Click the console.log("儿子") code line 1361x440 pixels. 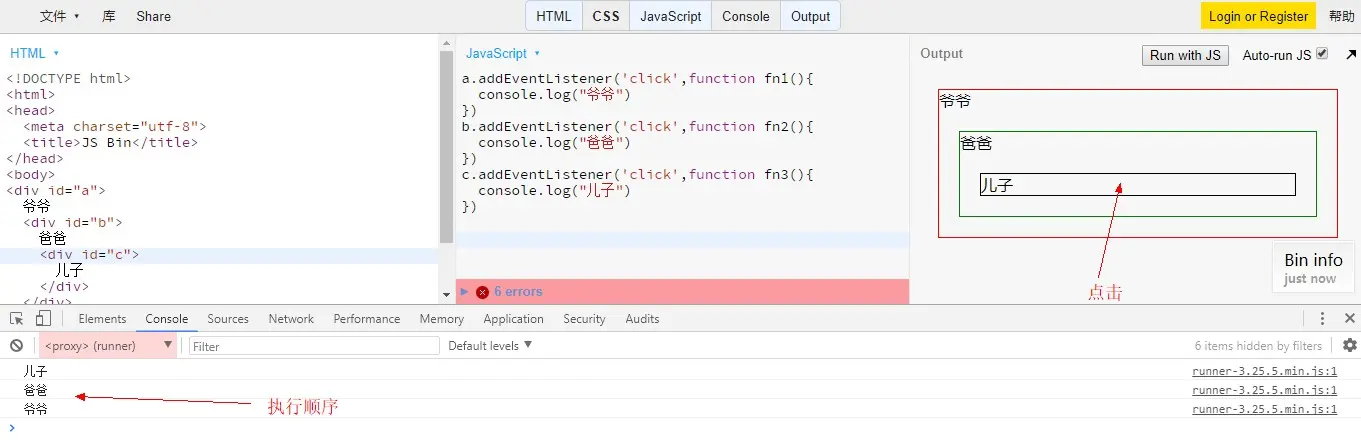click(x=555, y=191)
